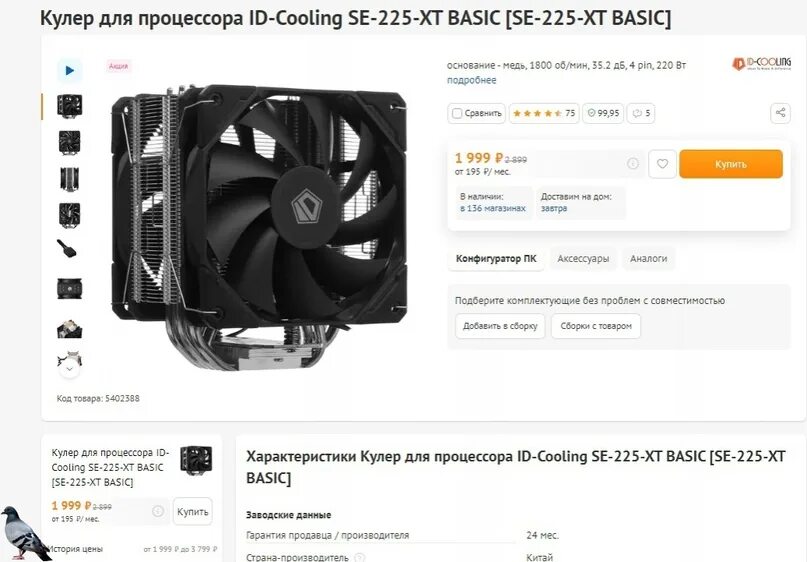The height and width of the screenshot is (562, 807).
Task: Open the 99,95 reliability rating badge
Action: (x=603, y=113)
